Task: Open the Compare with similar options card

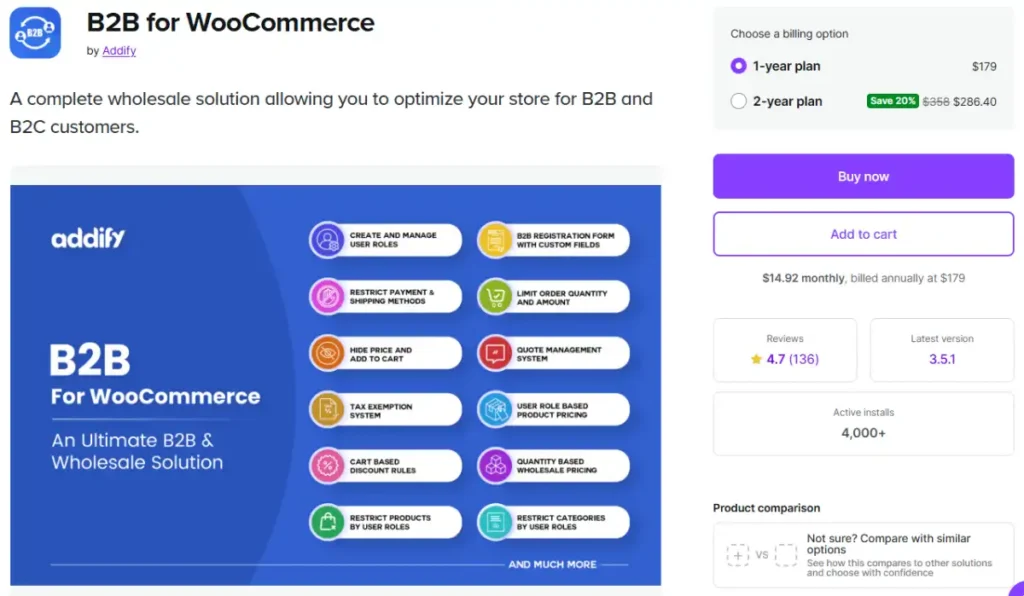Action: 863,555
